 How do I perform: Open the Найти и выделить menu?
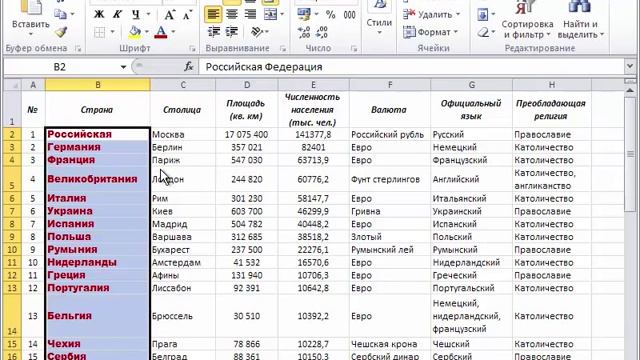point(580,19)
